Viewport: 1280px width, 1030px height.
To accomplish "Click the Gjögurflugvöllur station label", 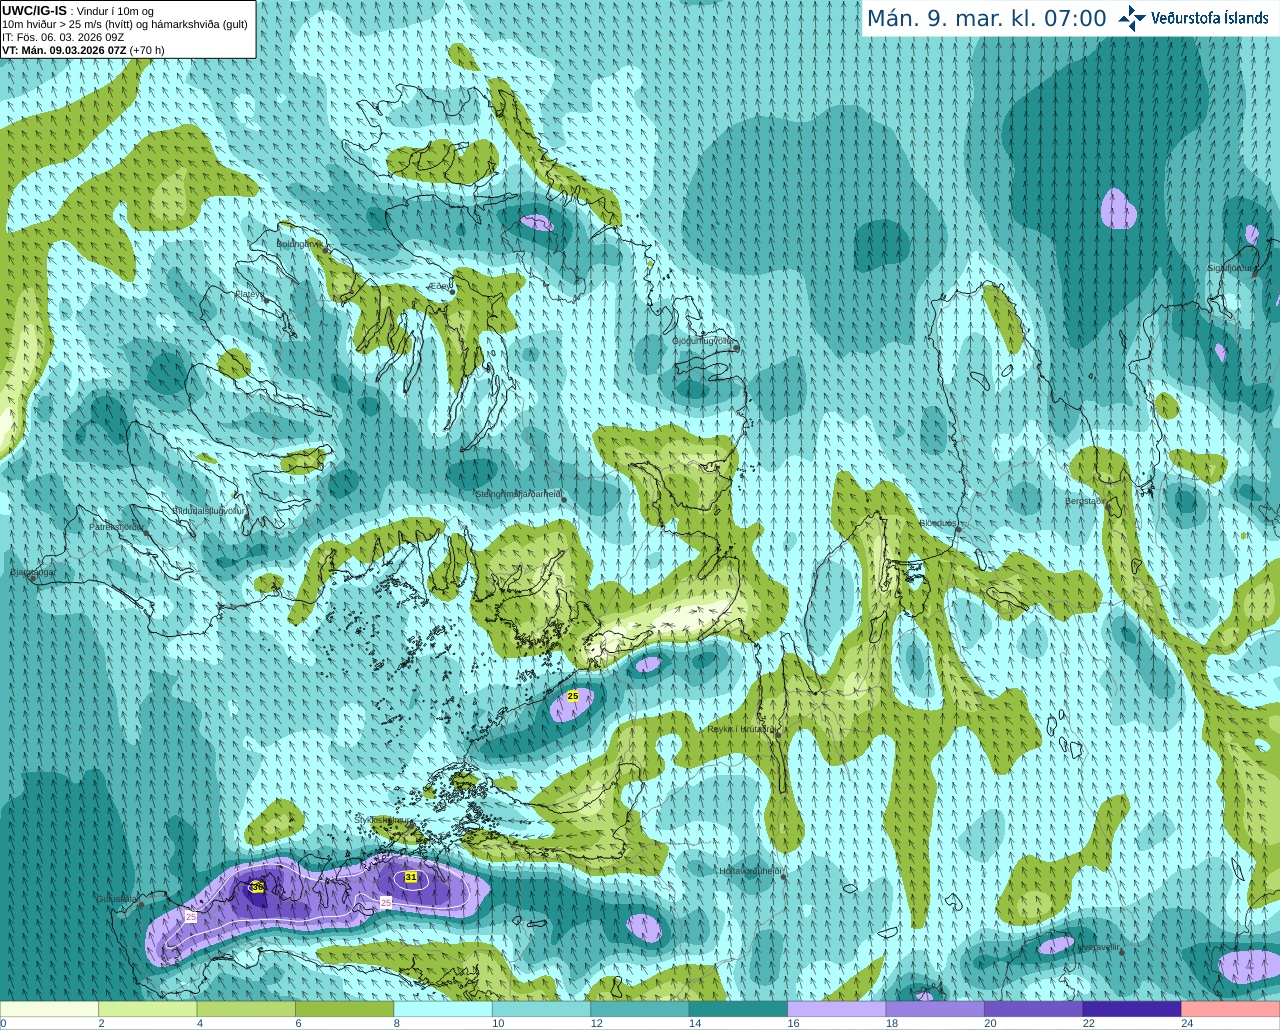I will (704, 341).
